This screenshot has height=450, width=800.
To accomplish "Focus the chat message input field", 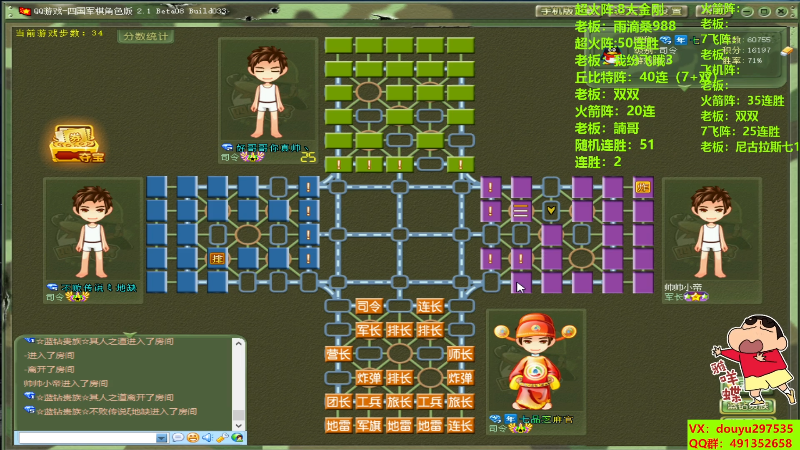I will coord(88,438).
